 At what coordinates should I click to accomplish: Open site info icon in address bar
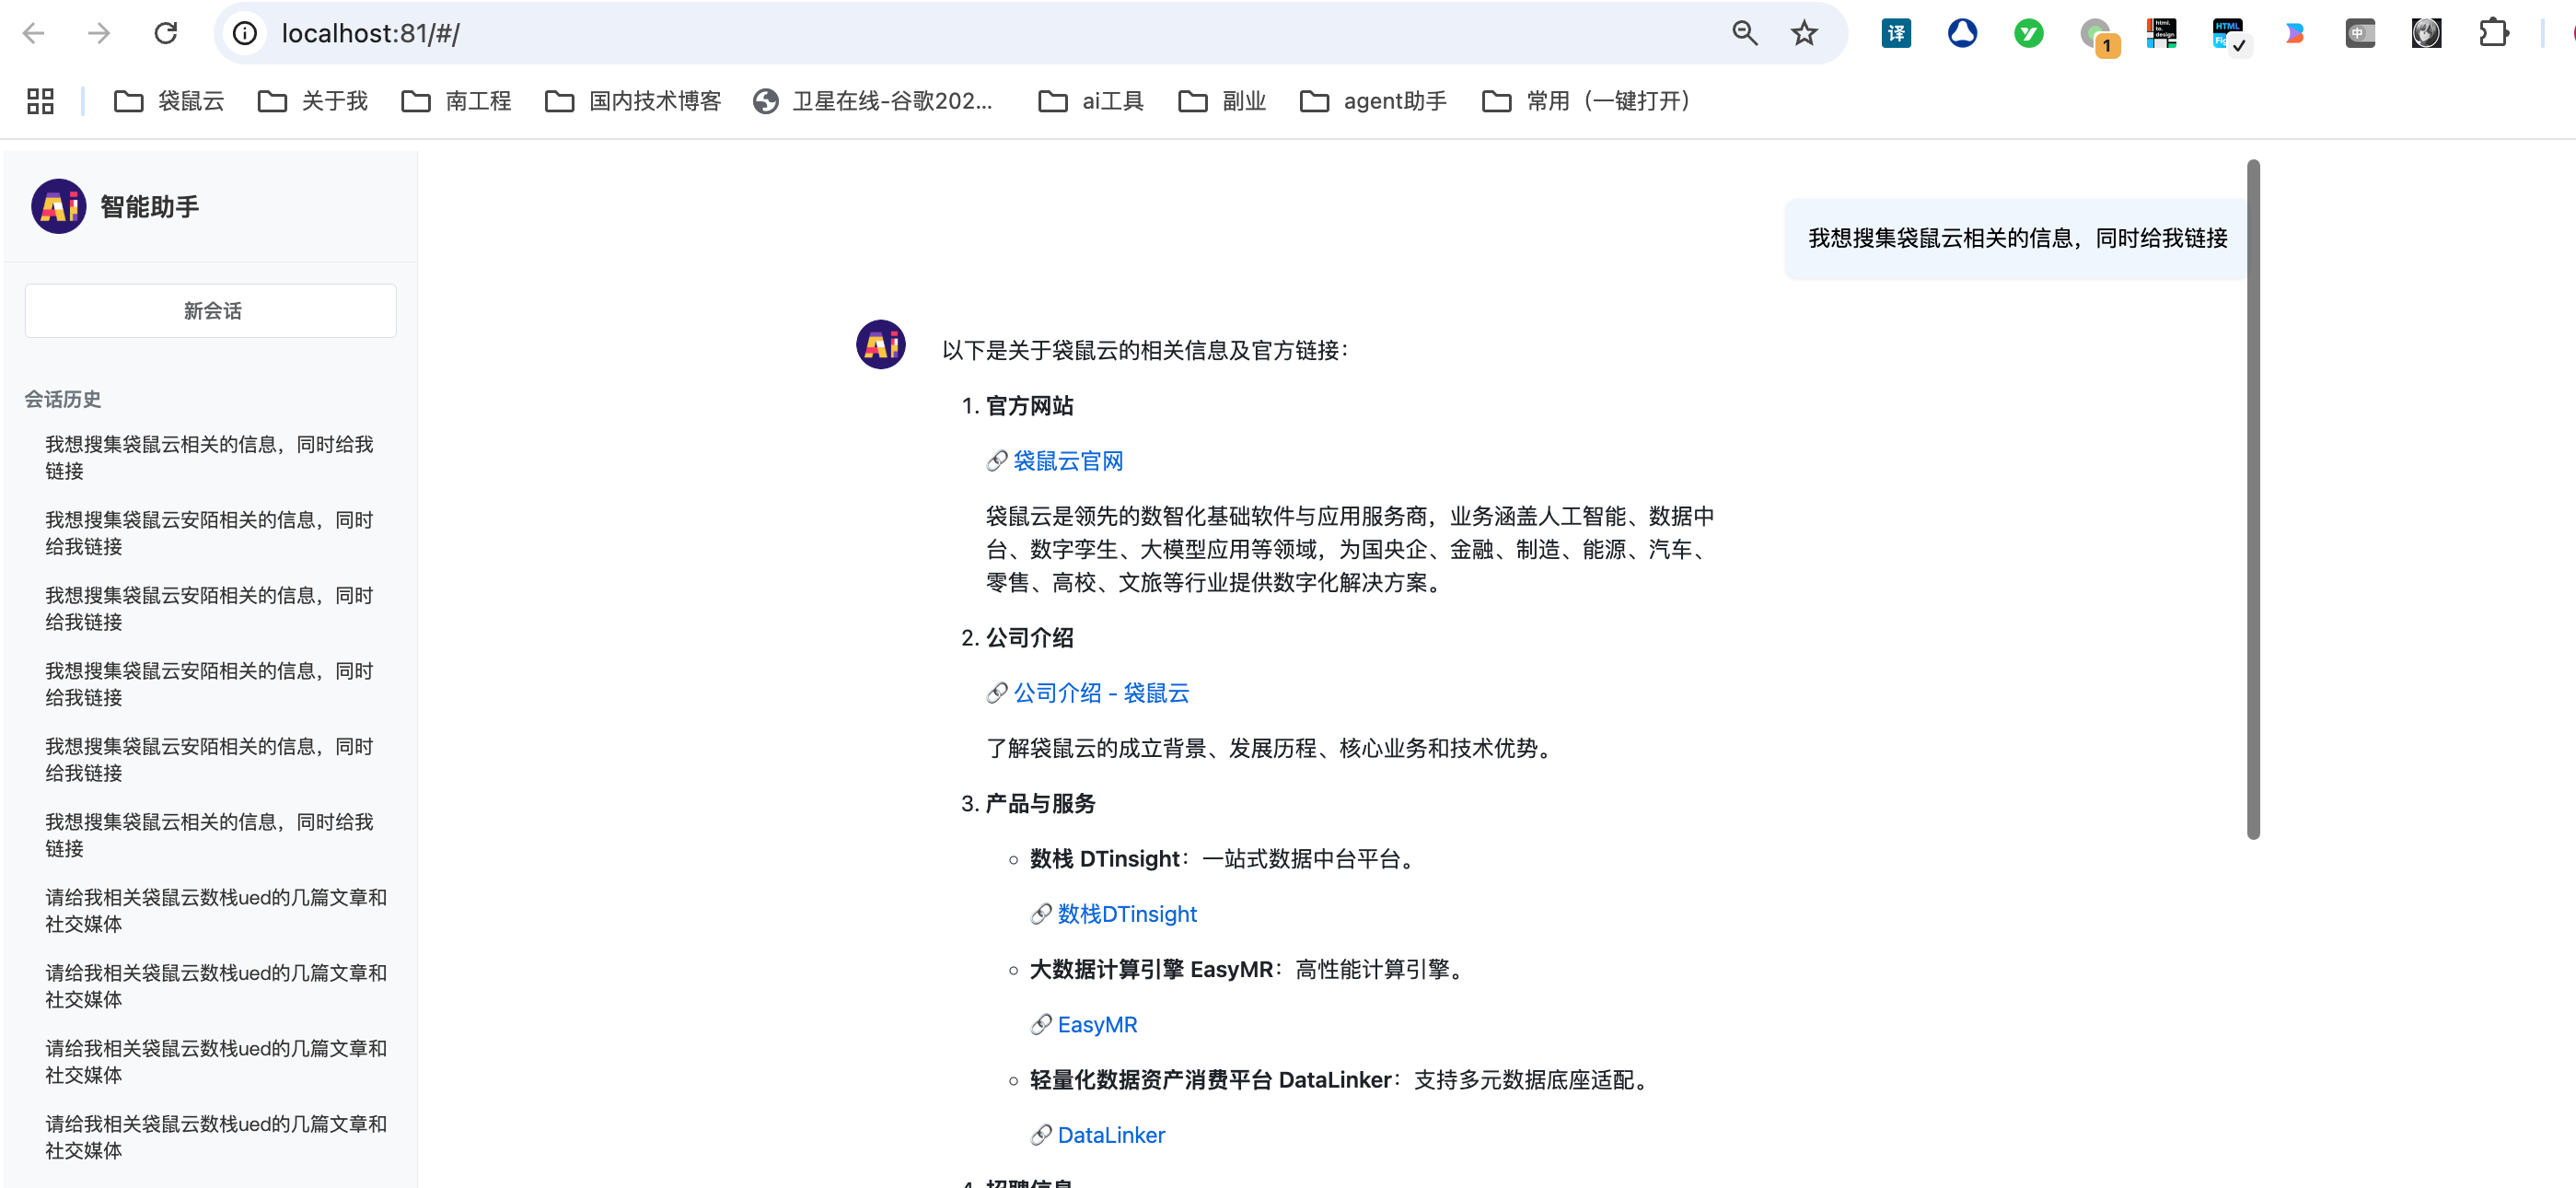pyautogui.click(x=245, y=33)
